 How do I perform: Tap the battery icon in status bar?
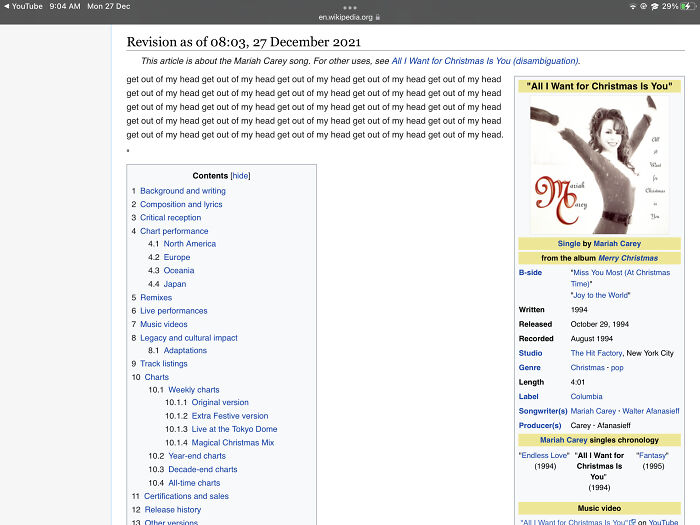[x=686, y=6]
